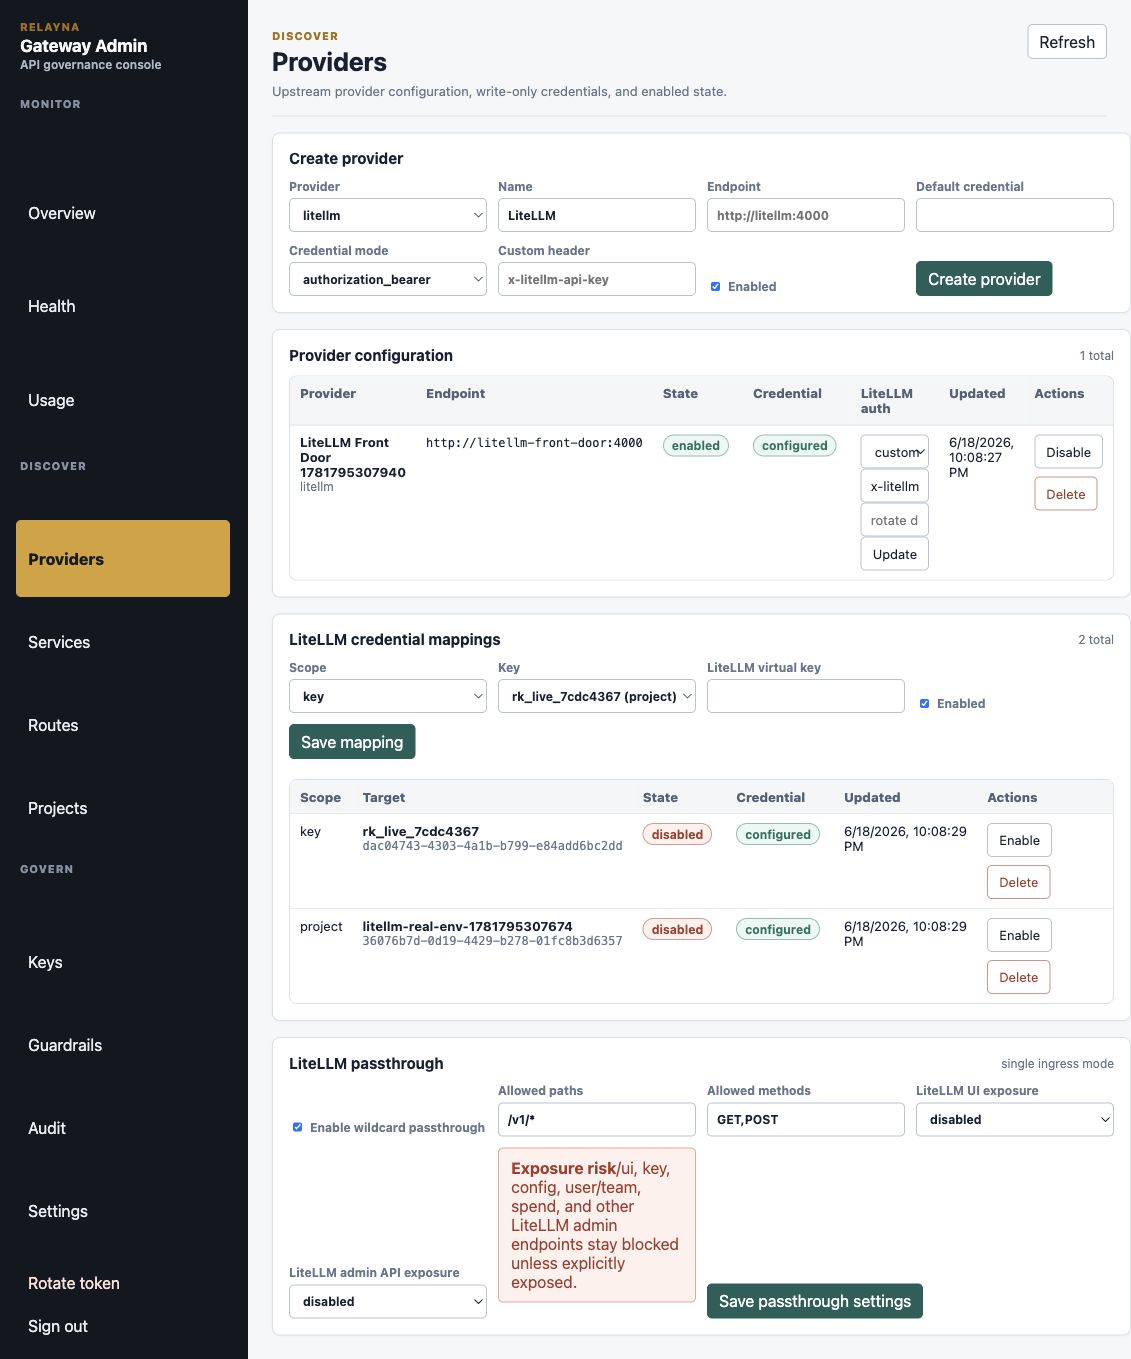Delete the litellm-real-env project mapping
The width and height of the screenshot is (1131, 1359).
coord(1019,977)
